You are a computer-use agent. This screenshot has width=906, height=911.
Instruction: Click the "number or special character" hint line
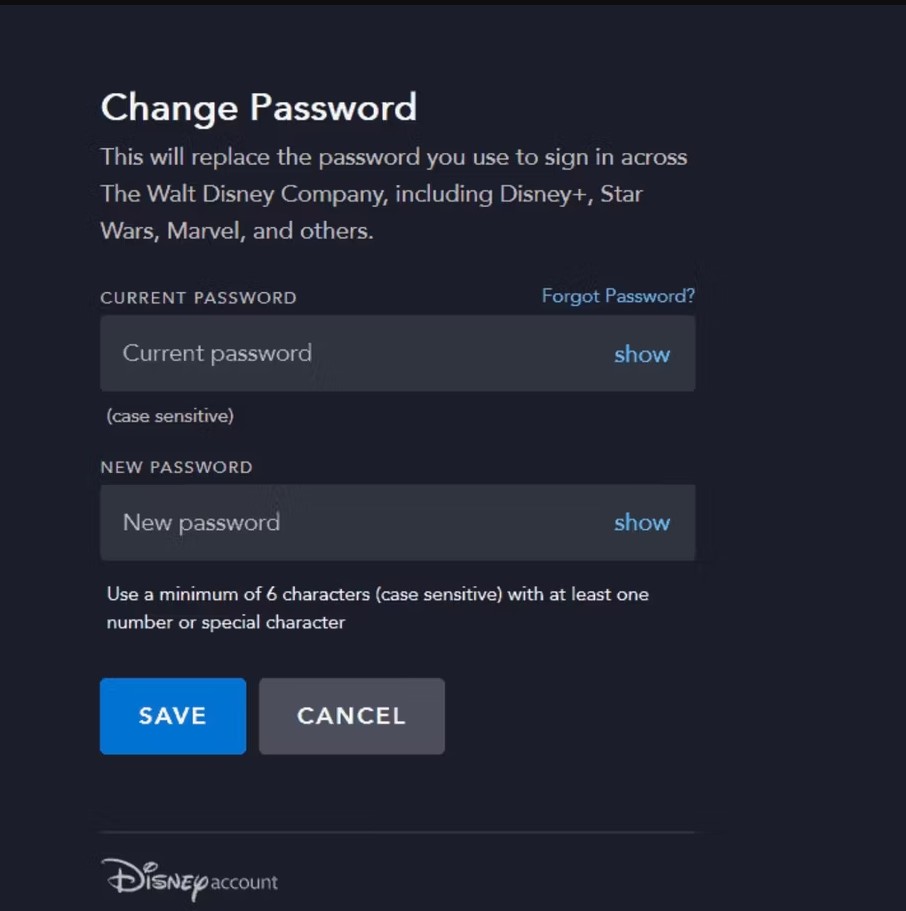click(x=225, y=622)
